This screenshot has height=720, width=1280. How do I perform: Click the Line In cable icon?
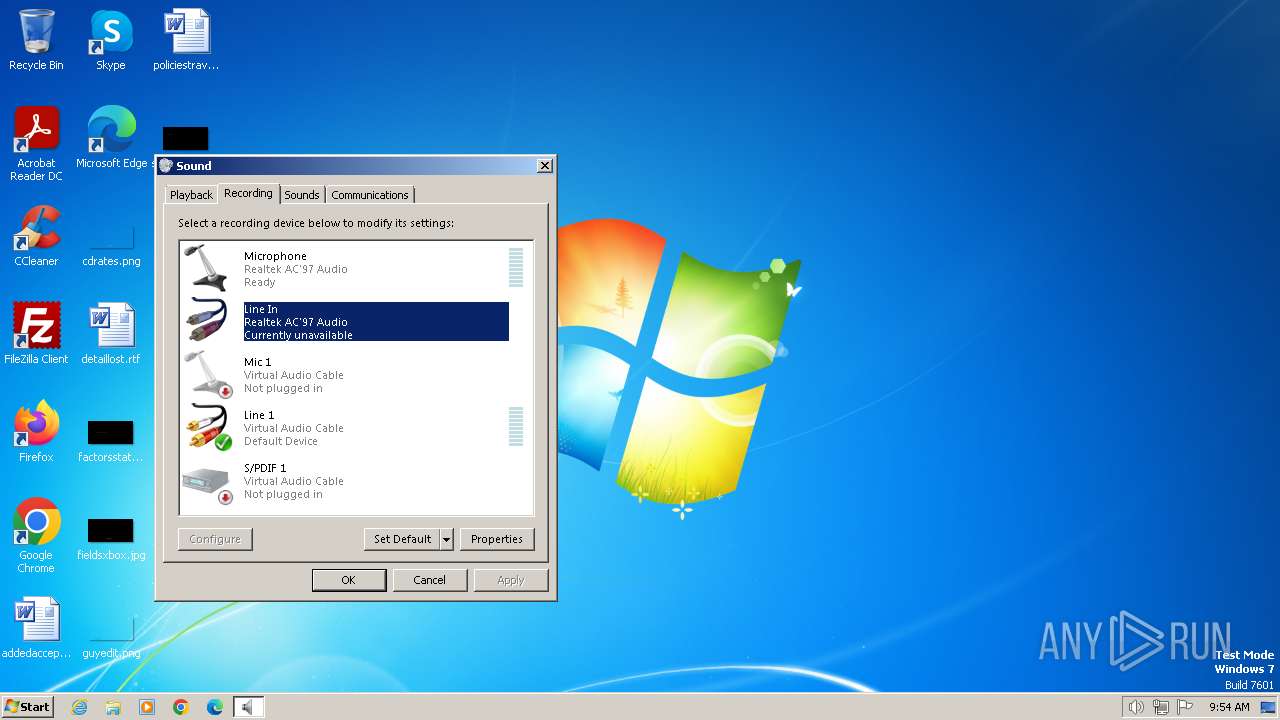[208, 321]
